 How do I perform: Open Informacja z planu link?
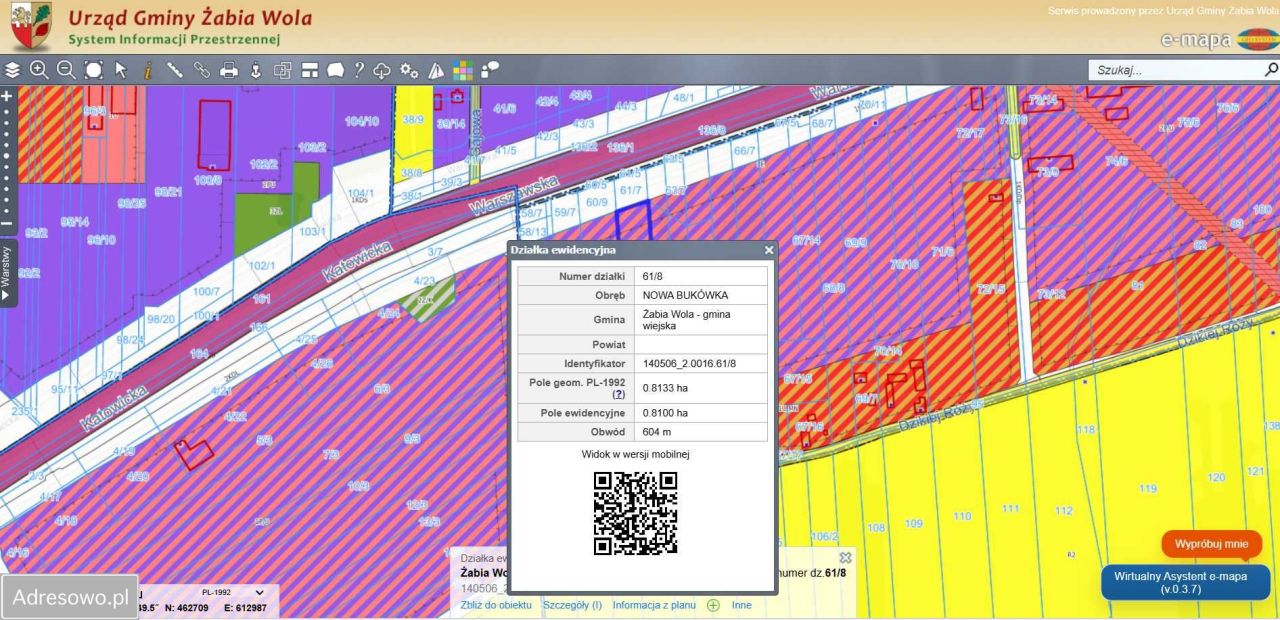[x=653, y=605]
